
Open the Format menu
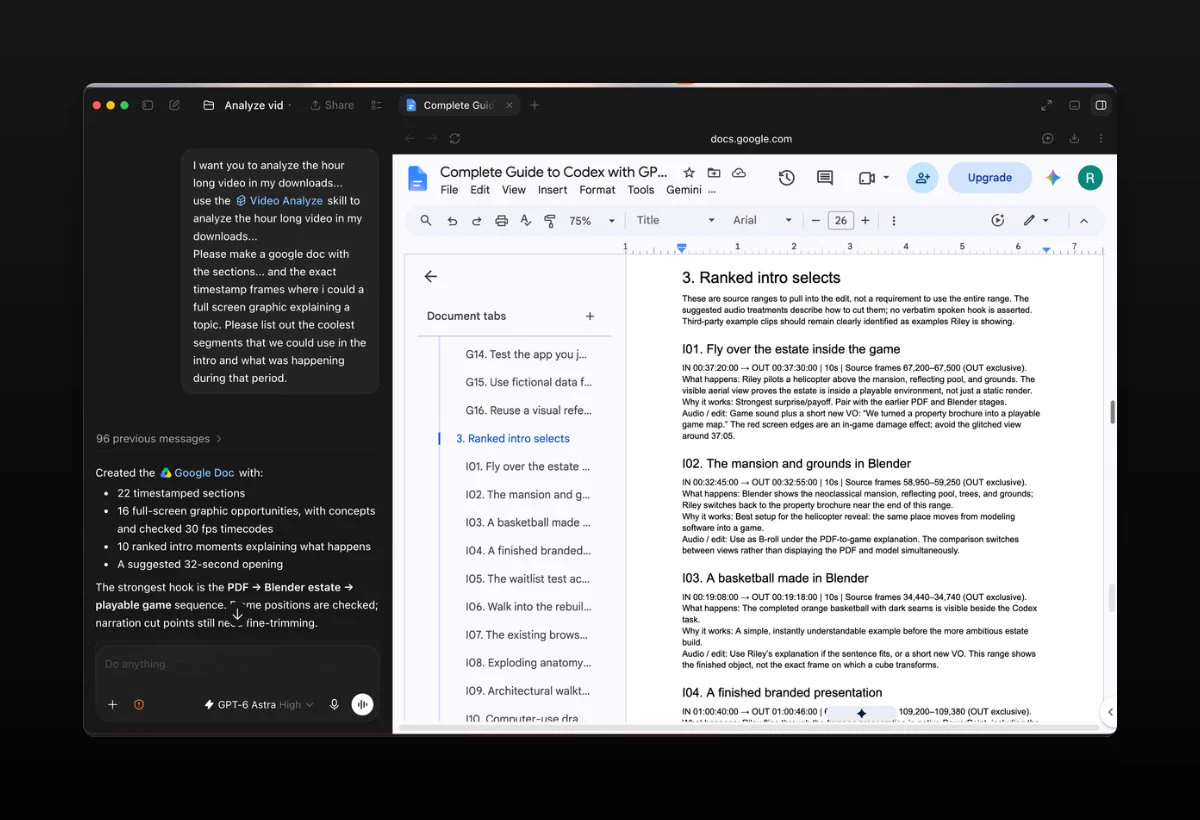(x=597, y=190)
